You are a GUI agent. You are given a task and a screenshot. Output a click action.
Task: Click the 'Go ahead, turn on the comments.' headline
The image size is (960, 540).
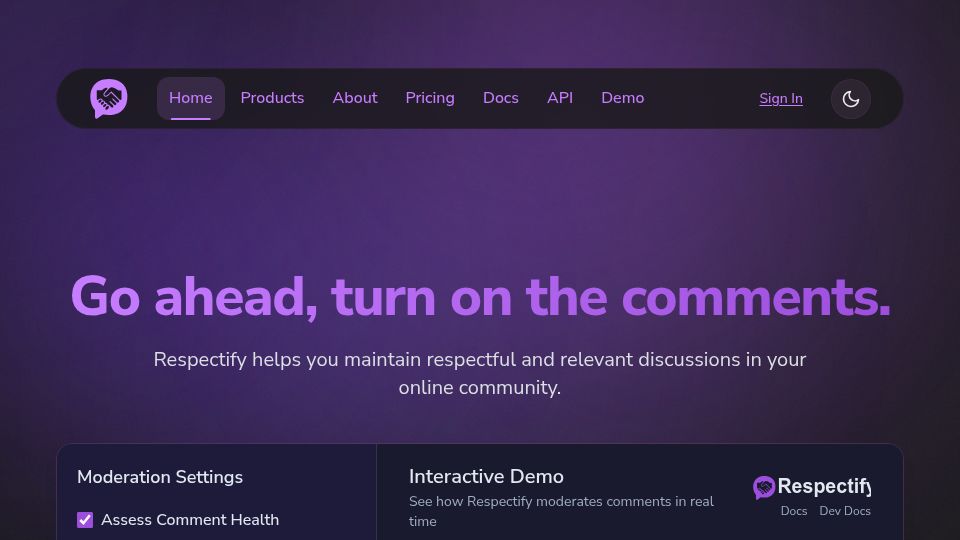click(480, 297)
